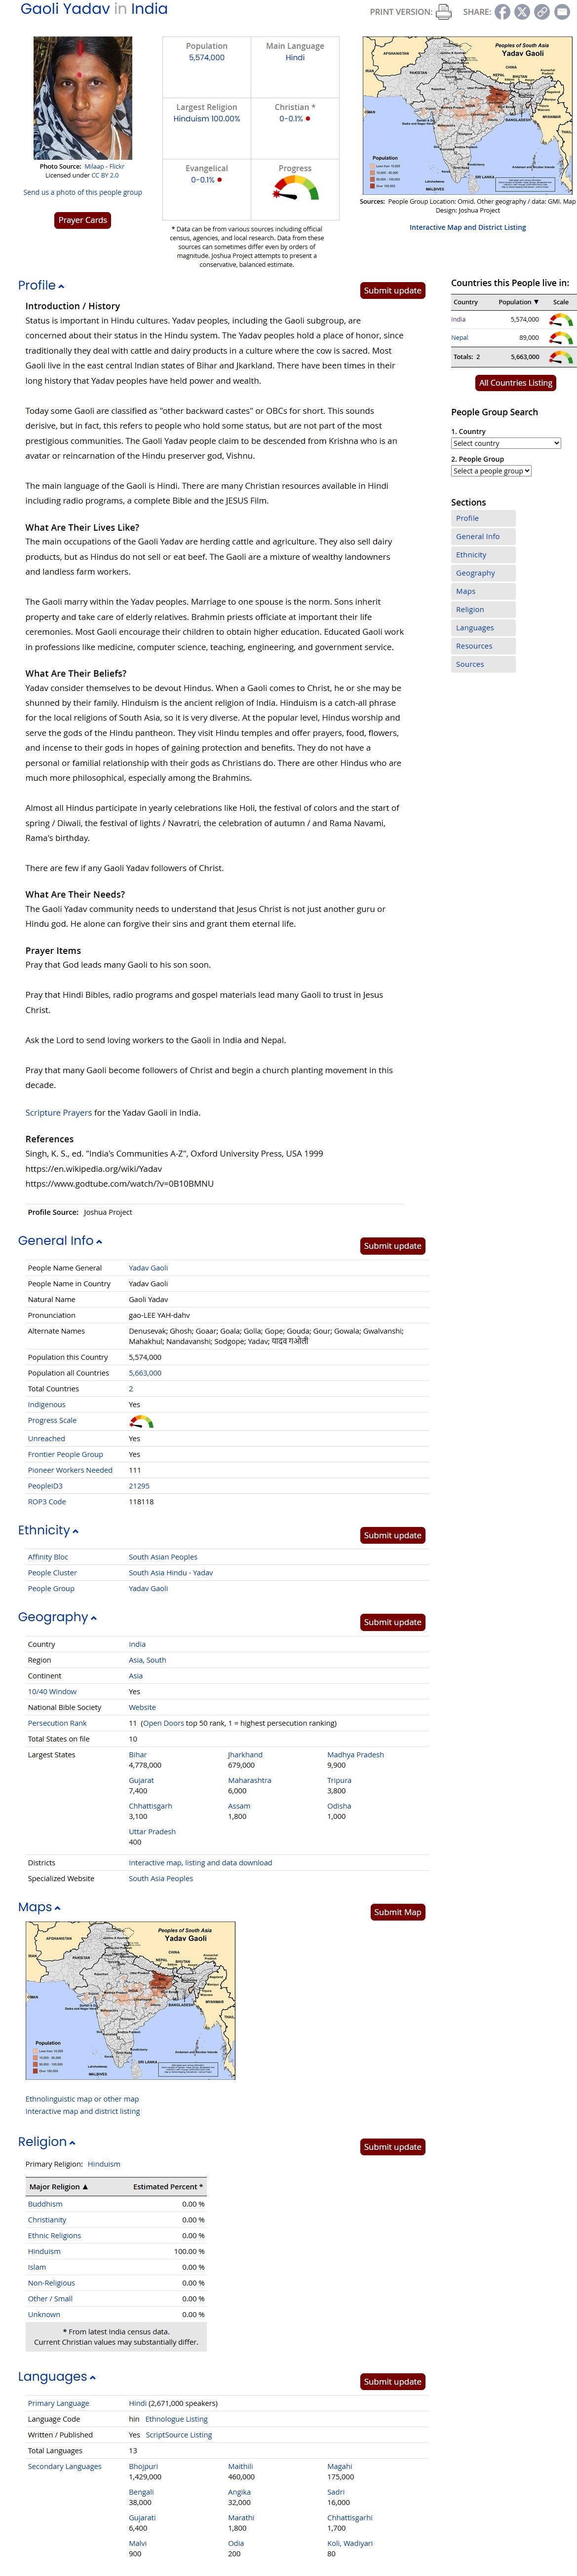Collapse the Profile section chevron

click(x=61, y=287)
